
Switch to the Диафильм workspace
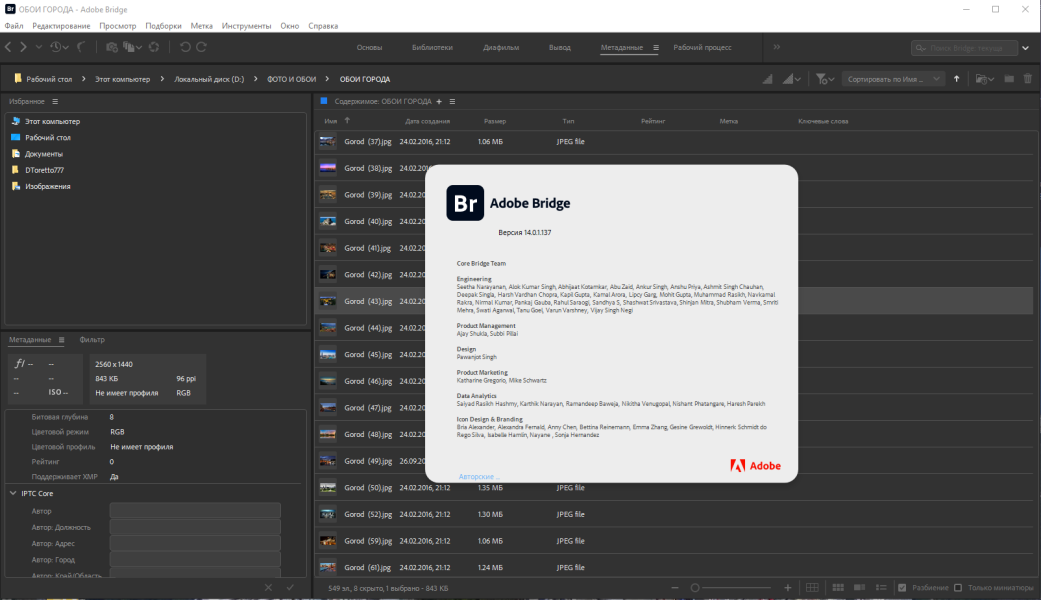point(501,47)
